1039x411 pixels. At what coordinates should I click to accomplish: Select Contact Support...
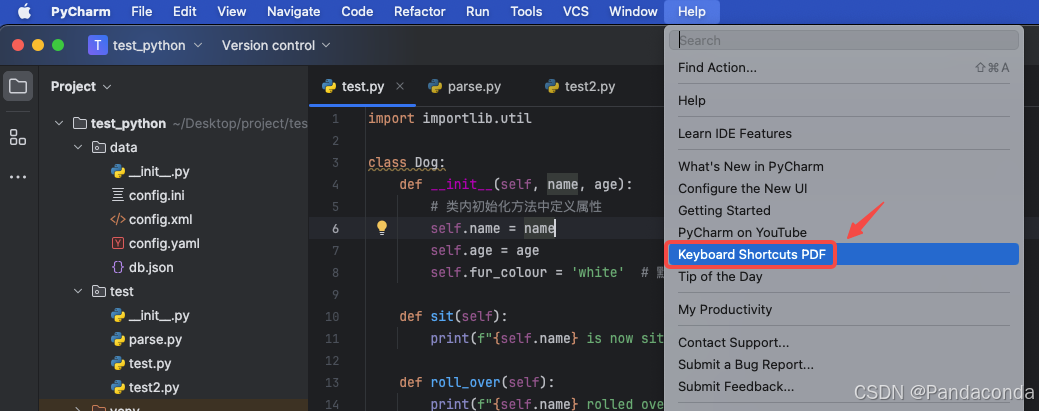pos(842,343)
